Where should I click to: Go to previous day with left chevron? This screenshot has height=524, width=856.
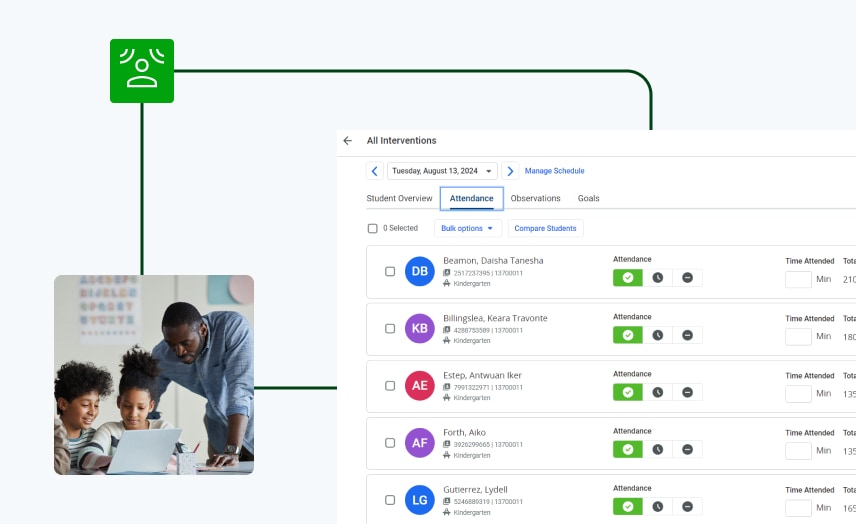click(374, 171)
